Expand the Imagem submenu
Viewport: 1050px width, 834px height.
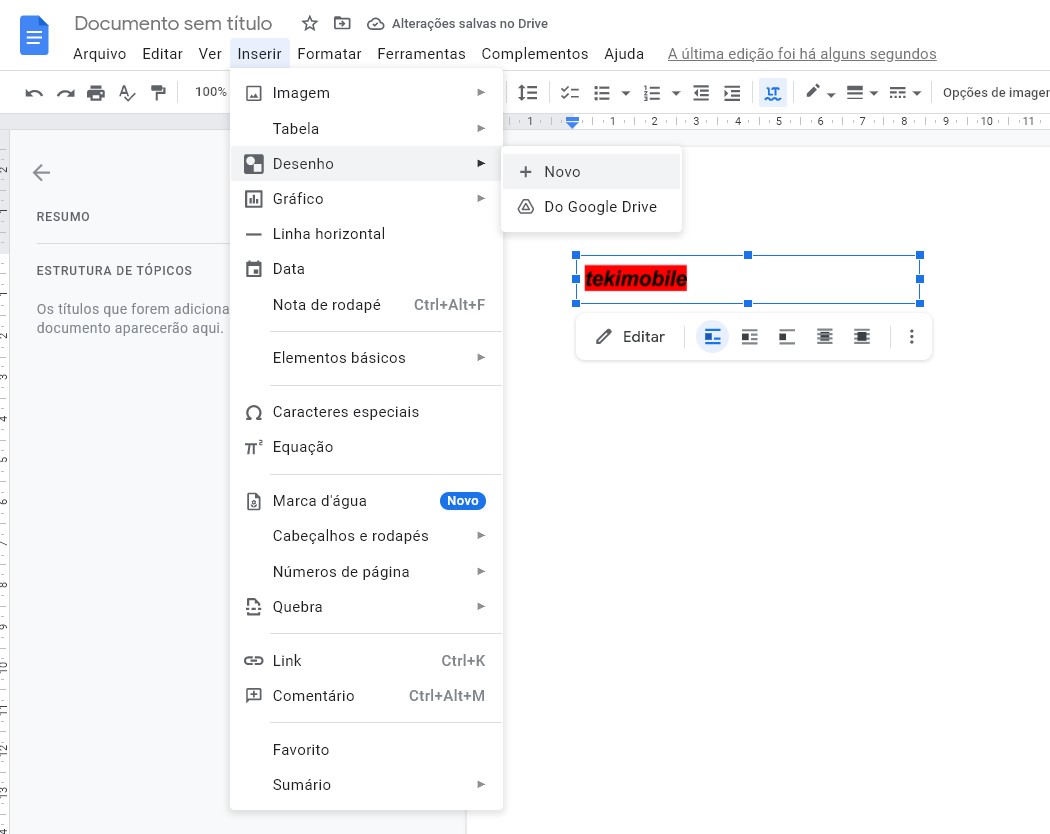pyautogui.click(x=366, y=92)
